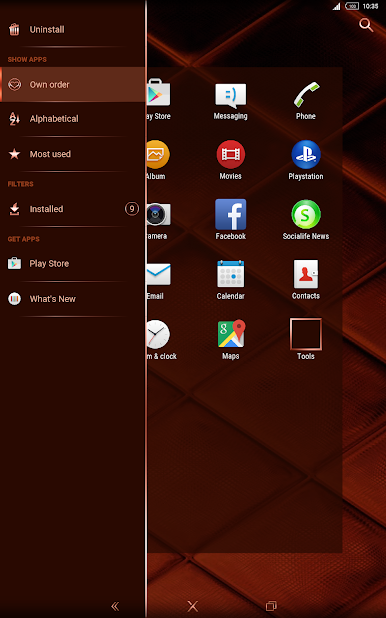386x618 pixels.
Task: Tap the Uninstall trash icon
Action: (14, 29)
